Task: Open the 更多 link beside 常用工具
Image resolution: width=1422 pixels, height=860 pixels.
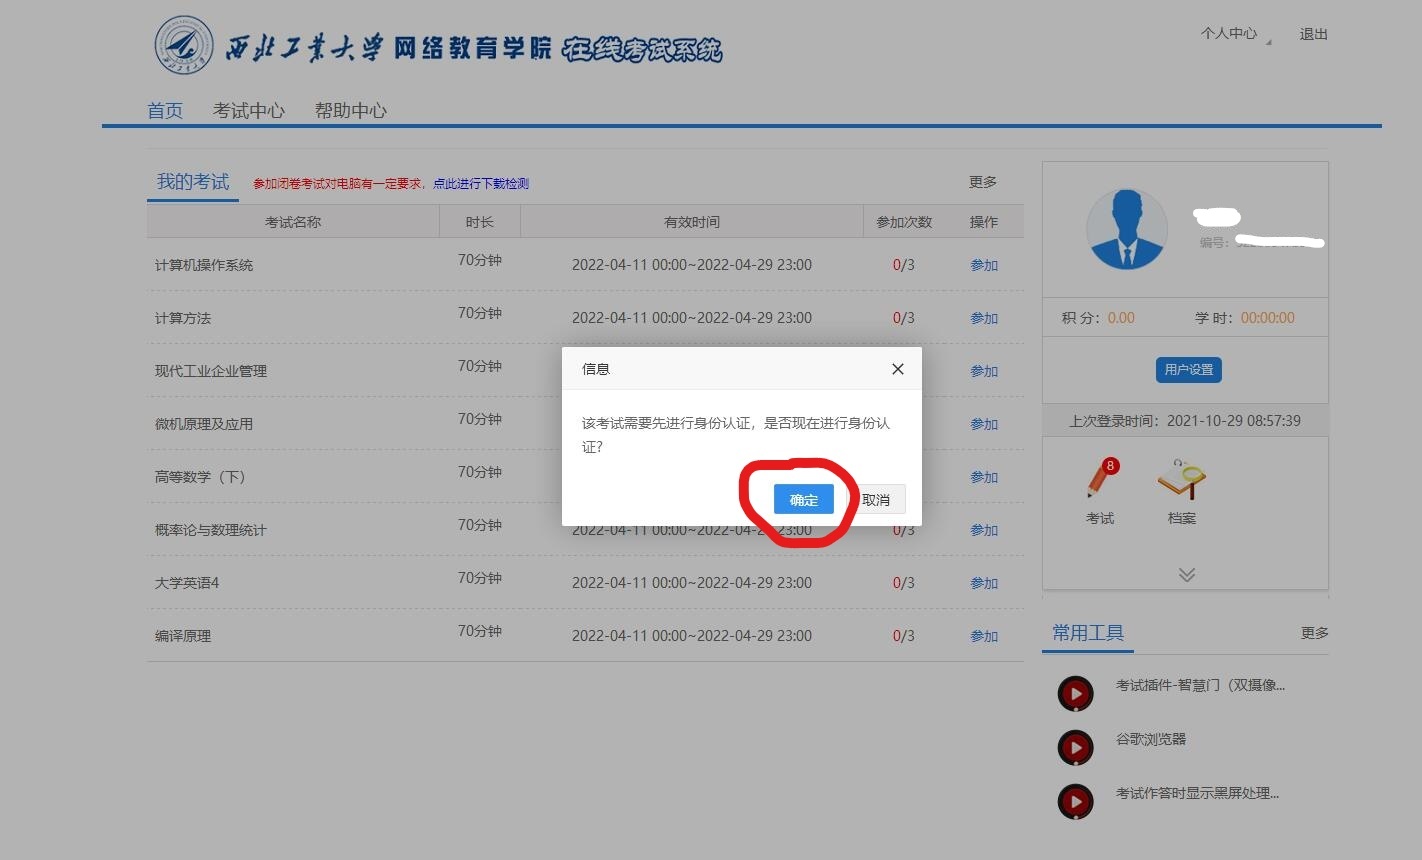Action: click(x=1312, y=632)
